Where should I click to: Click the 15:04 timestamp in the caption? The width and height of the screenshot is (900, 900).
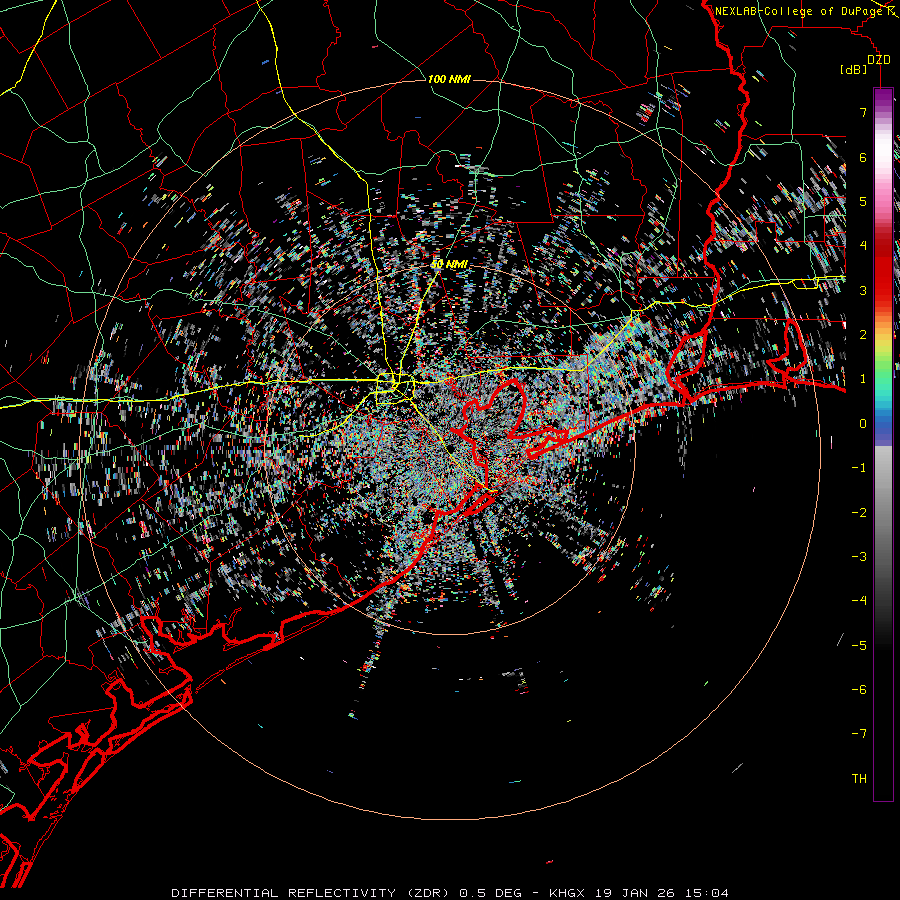707,893
